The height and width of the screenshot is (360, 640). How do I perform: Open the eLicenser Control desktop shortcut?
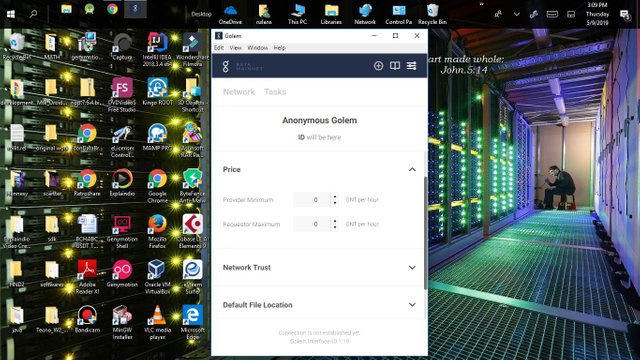pos(122,140)
